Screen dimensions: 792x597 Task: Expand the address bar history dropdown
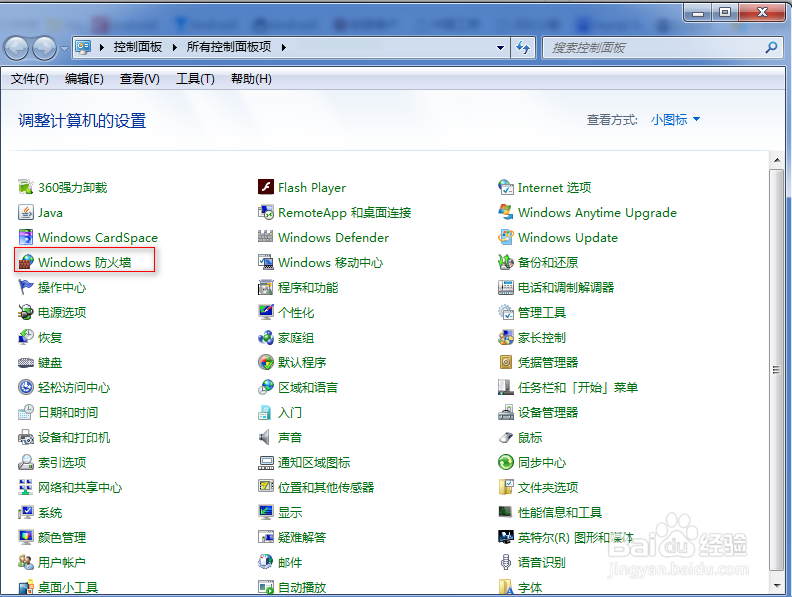500,47
